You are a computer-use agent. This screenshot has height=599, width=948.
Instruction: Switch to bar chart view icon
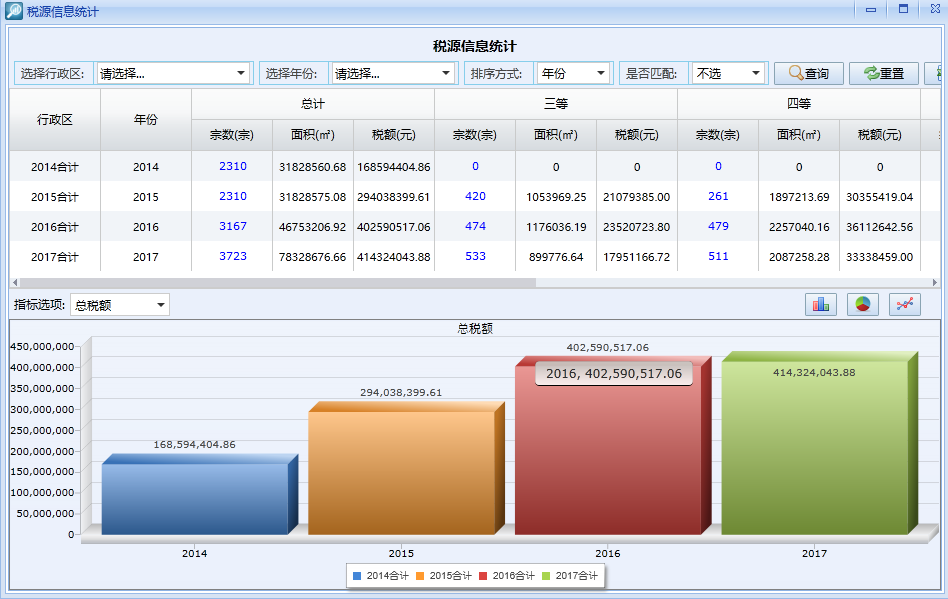pyautogui.click(x=821, y=304)
